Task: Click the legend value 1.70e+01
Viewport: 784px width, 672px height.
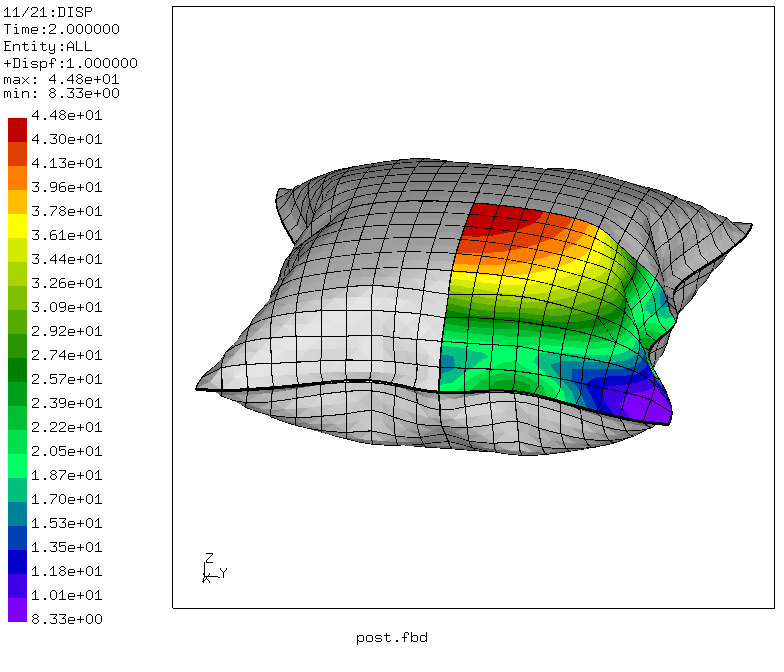Action: pos(66,500)
